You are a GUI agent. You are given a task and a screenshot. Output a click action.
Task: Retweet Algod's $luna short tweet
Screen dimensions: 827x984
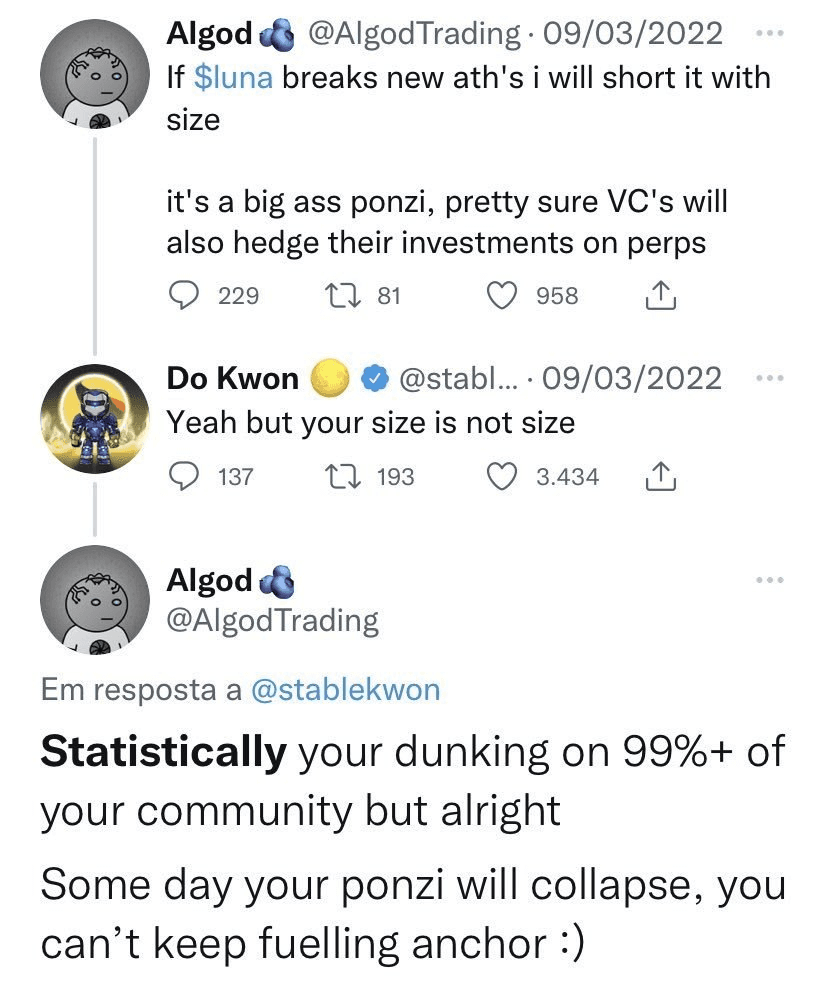[x=342, y=295]
